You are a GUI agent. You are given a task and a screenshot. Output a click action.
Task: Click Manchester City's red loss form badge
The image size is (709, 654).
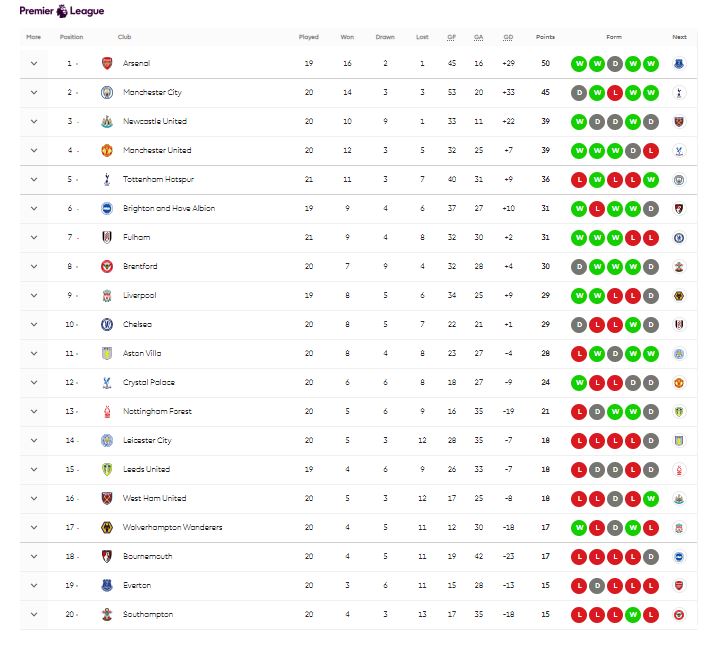pyautogui.click(x=614, y=92)
